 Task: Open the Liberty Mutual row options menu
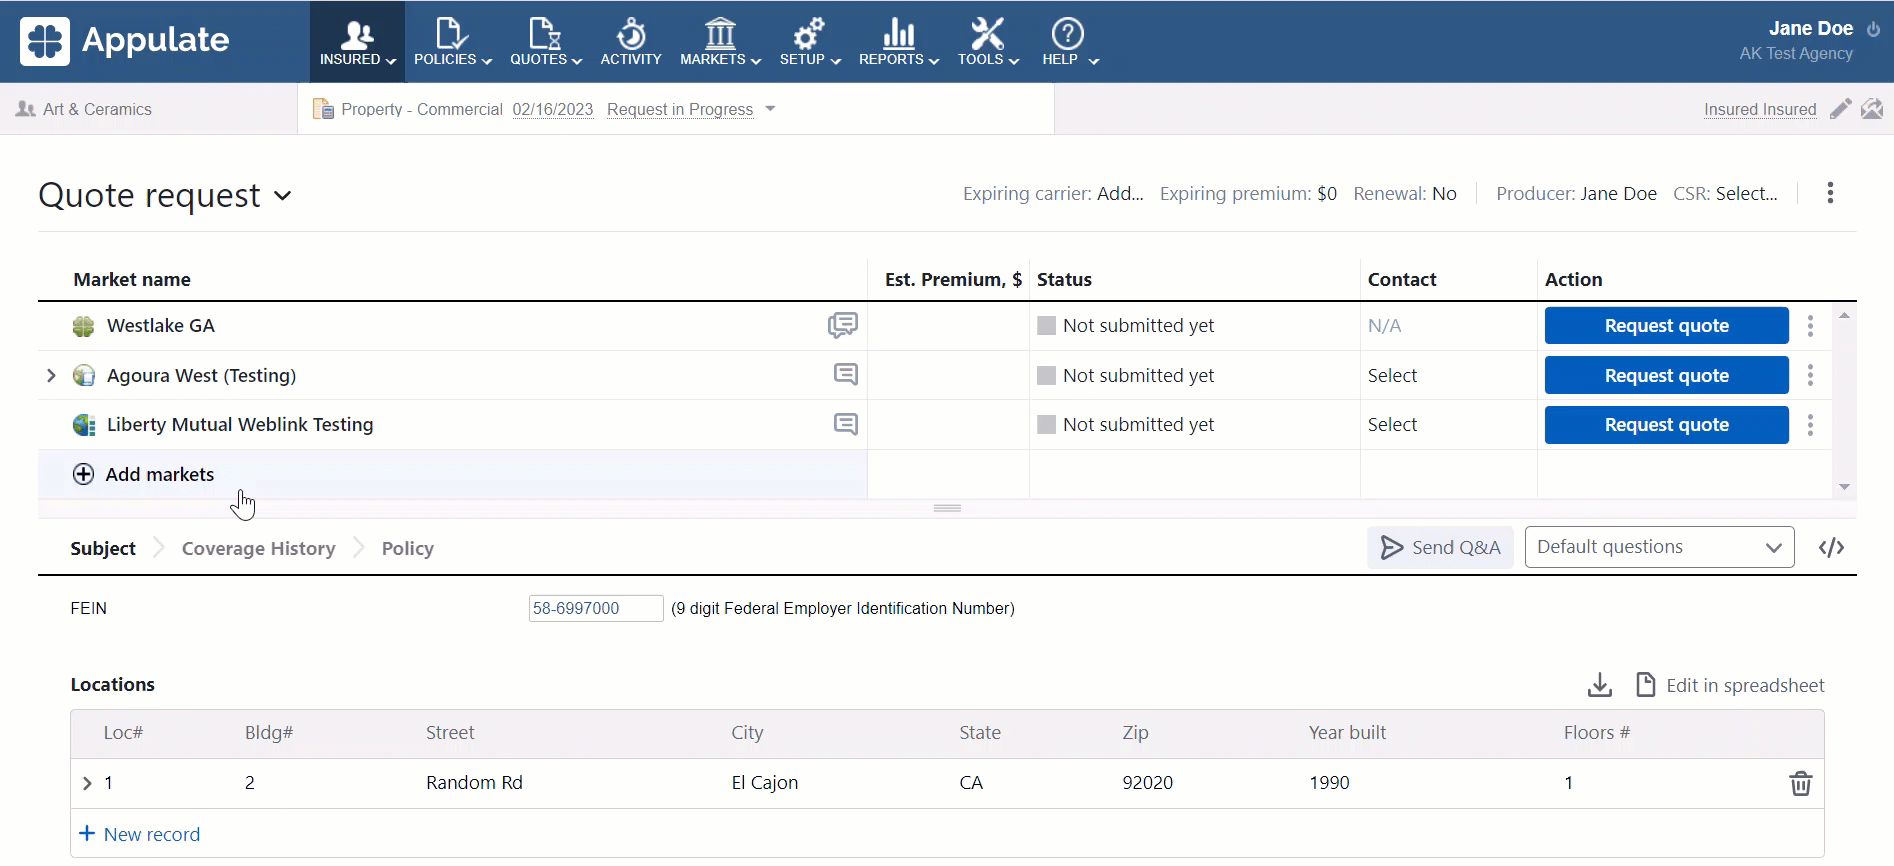pyautogui.click(x=1810, y=425)
